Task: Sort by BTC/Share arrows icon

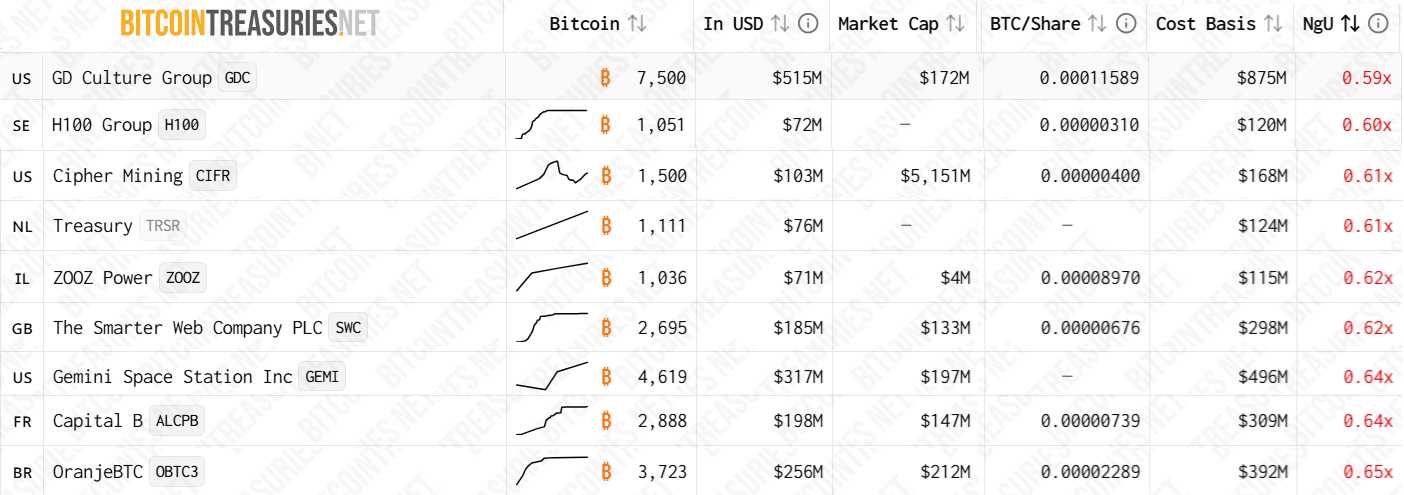Action: pos(1097,24)
